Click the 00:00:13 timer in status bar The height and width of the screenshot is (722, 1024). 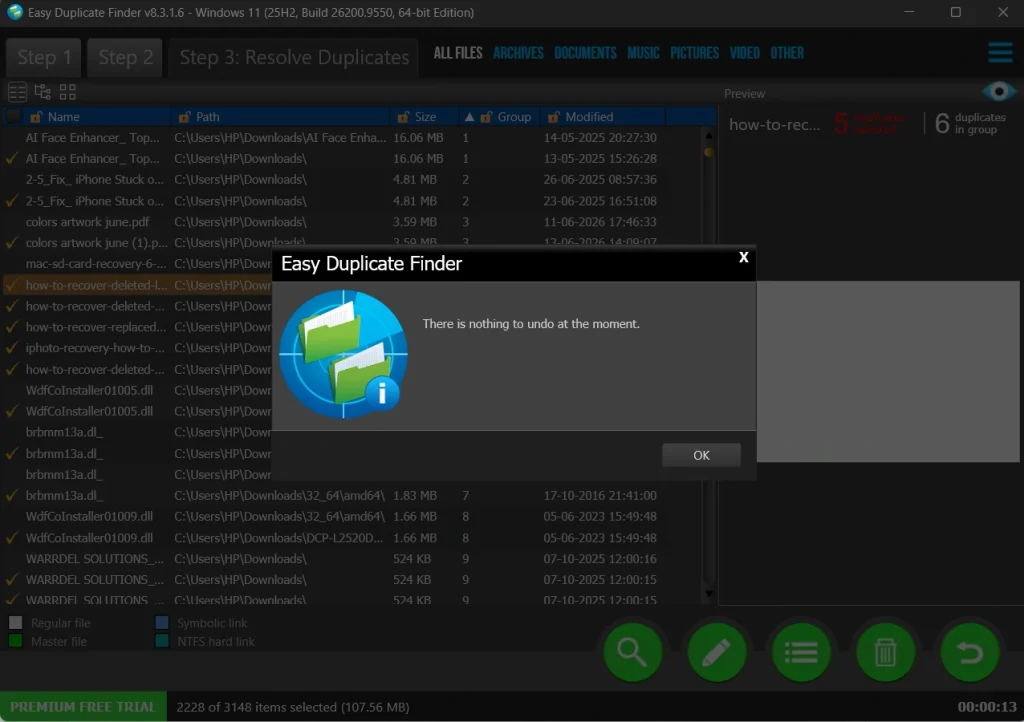point(987,707)
